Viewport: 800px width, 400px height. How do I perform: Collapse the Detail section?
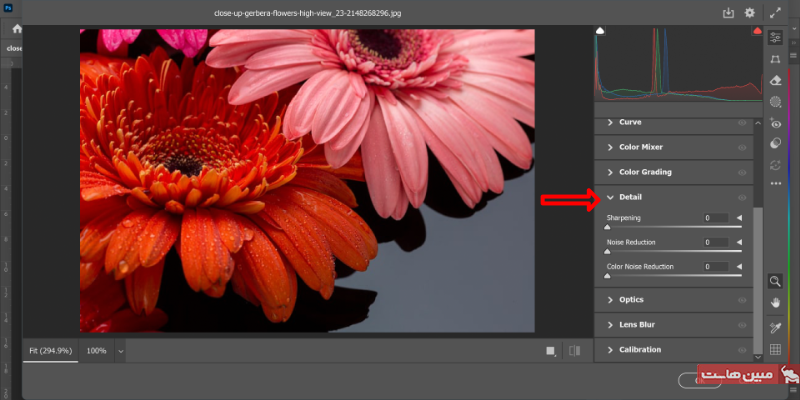coord(611,197)
